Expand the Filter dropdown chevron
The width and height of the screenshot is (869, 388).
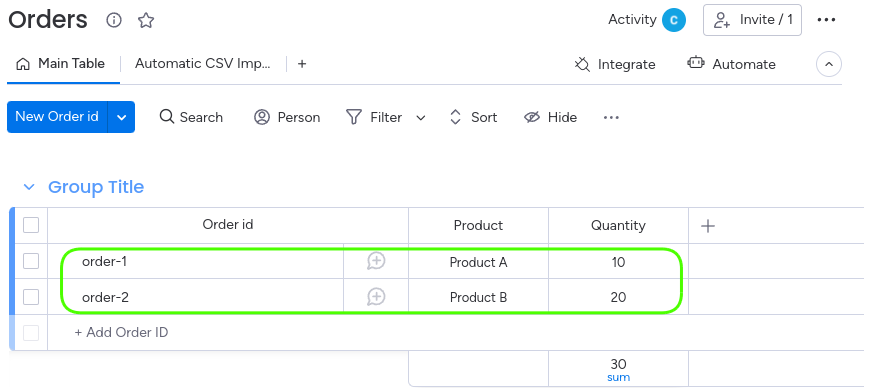421,118
